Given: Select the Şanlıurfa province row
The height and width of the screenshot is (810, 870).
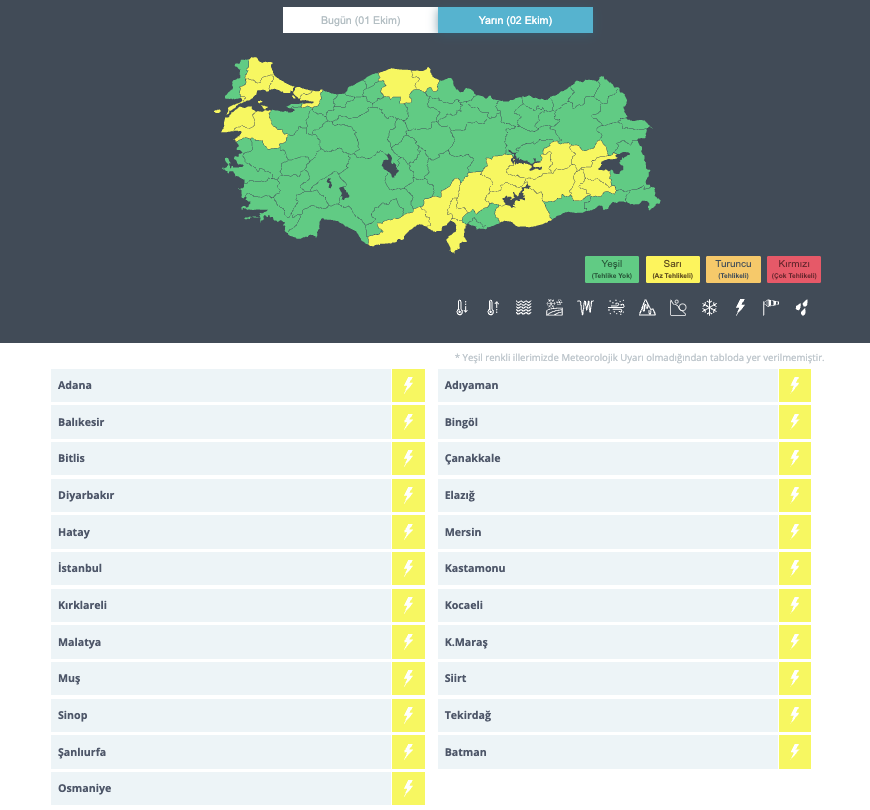Looking at the screenshot, I should tap(238, 752).
